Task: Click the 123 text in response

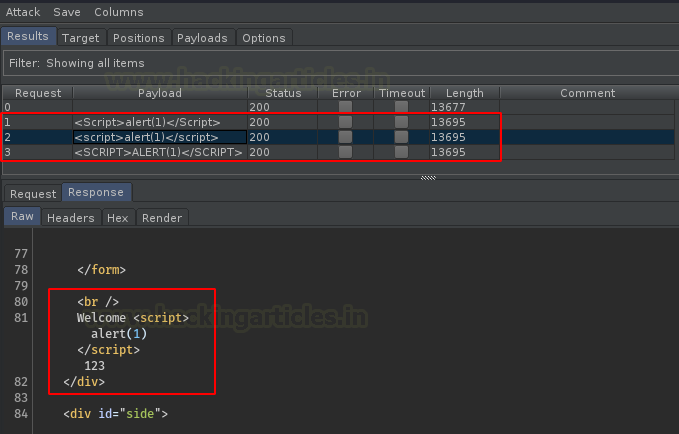Action: [x=94, y=366]
